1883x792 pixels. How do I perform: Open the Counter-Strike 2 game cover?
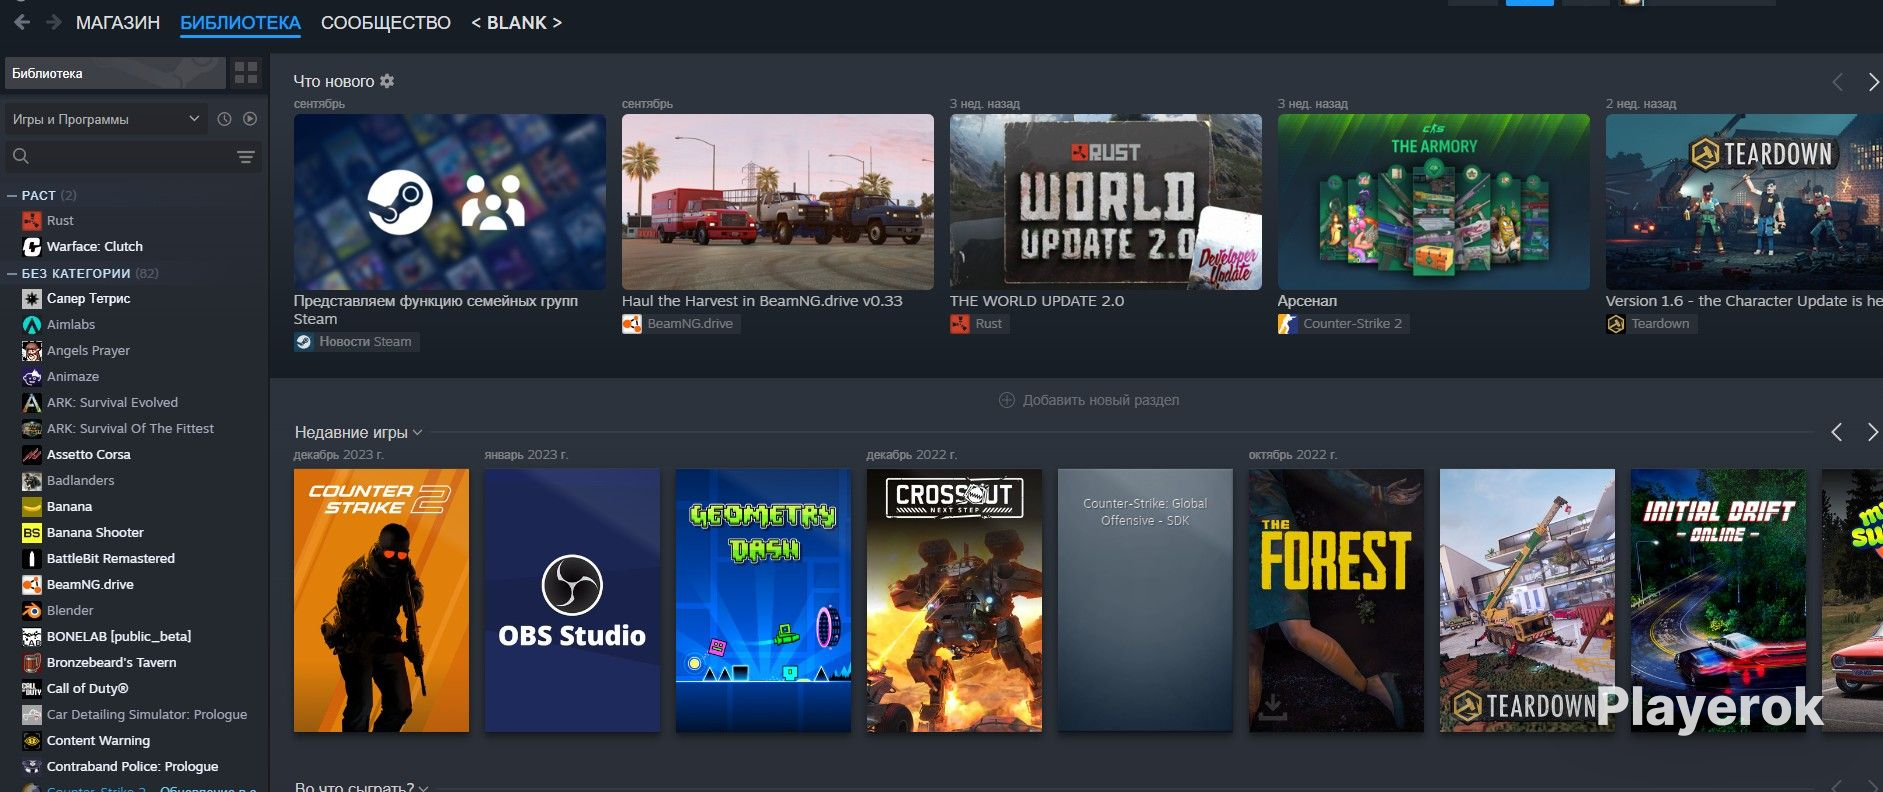(381, 600)
